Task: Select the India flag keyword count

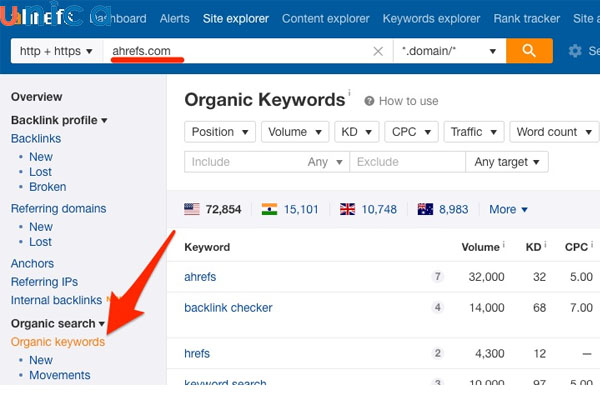Action: [290, 209]
